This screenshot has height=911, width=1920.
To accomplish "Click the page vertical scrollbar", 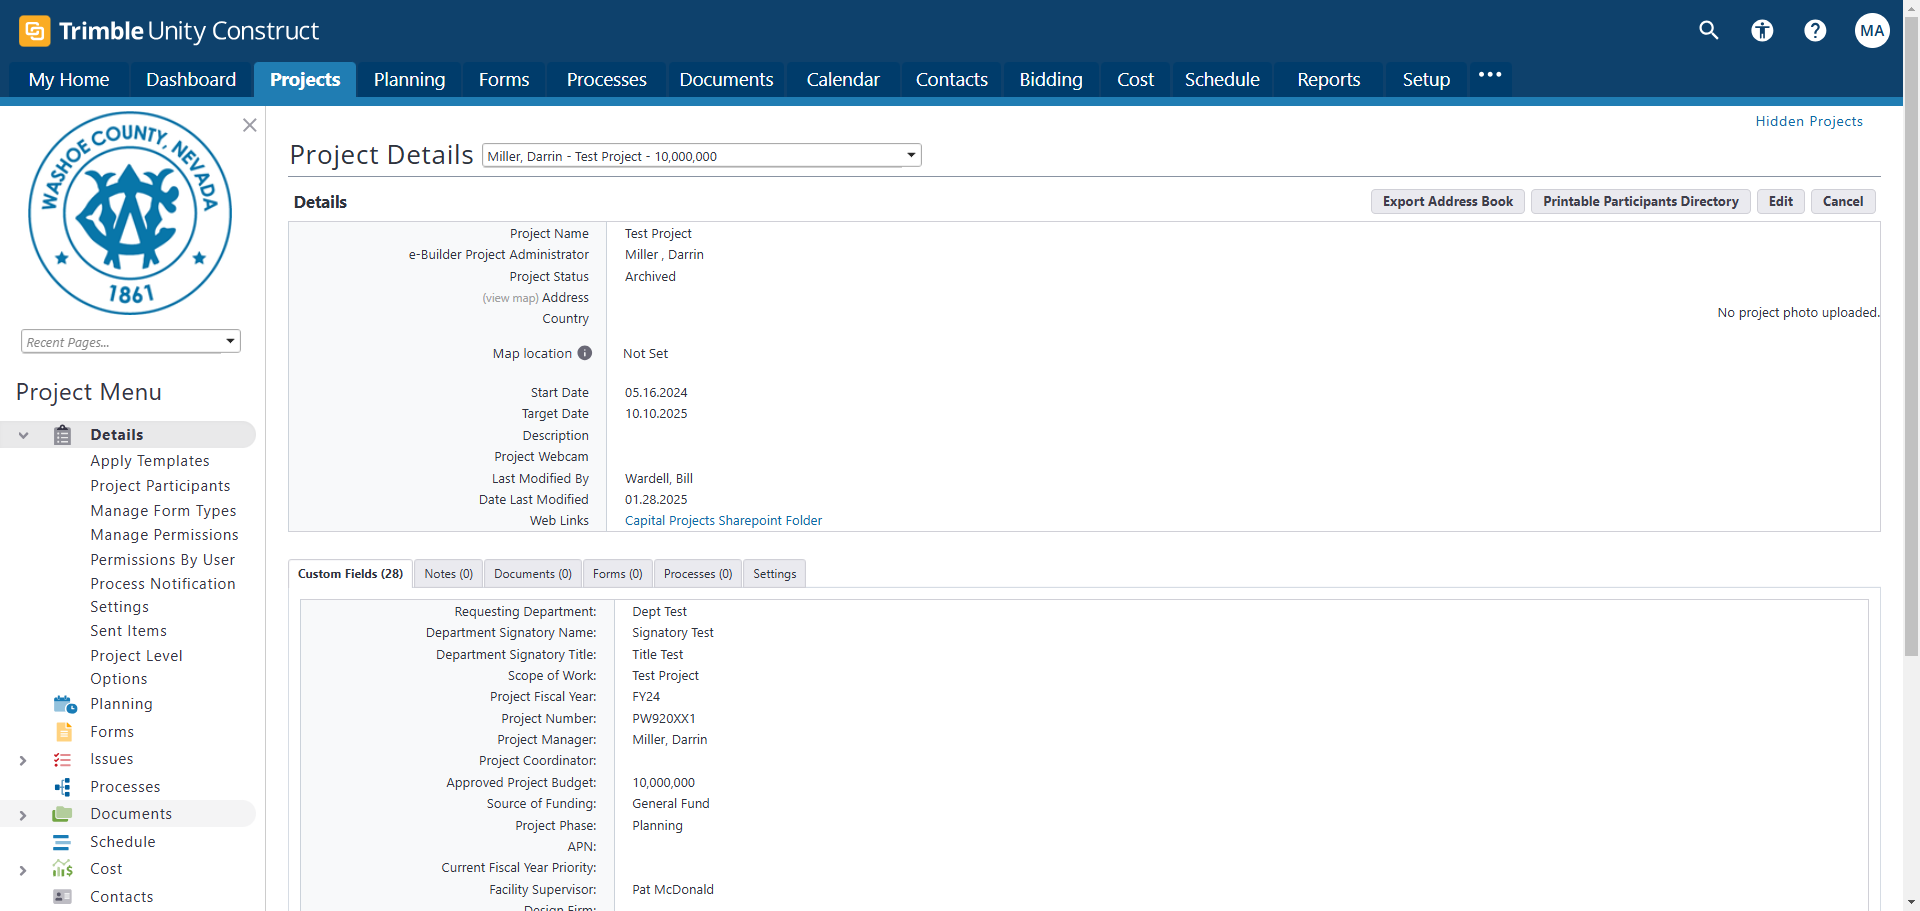I will [1911, 400].
